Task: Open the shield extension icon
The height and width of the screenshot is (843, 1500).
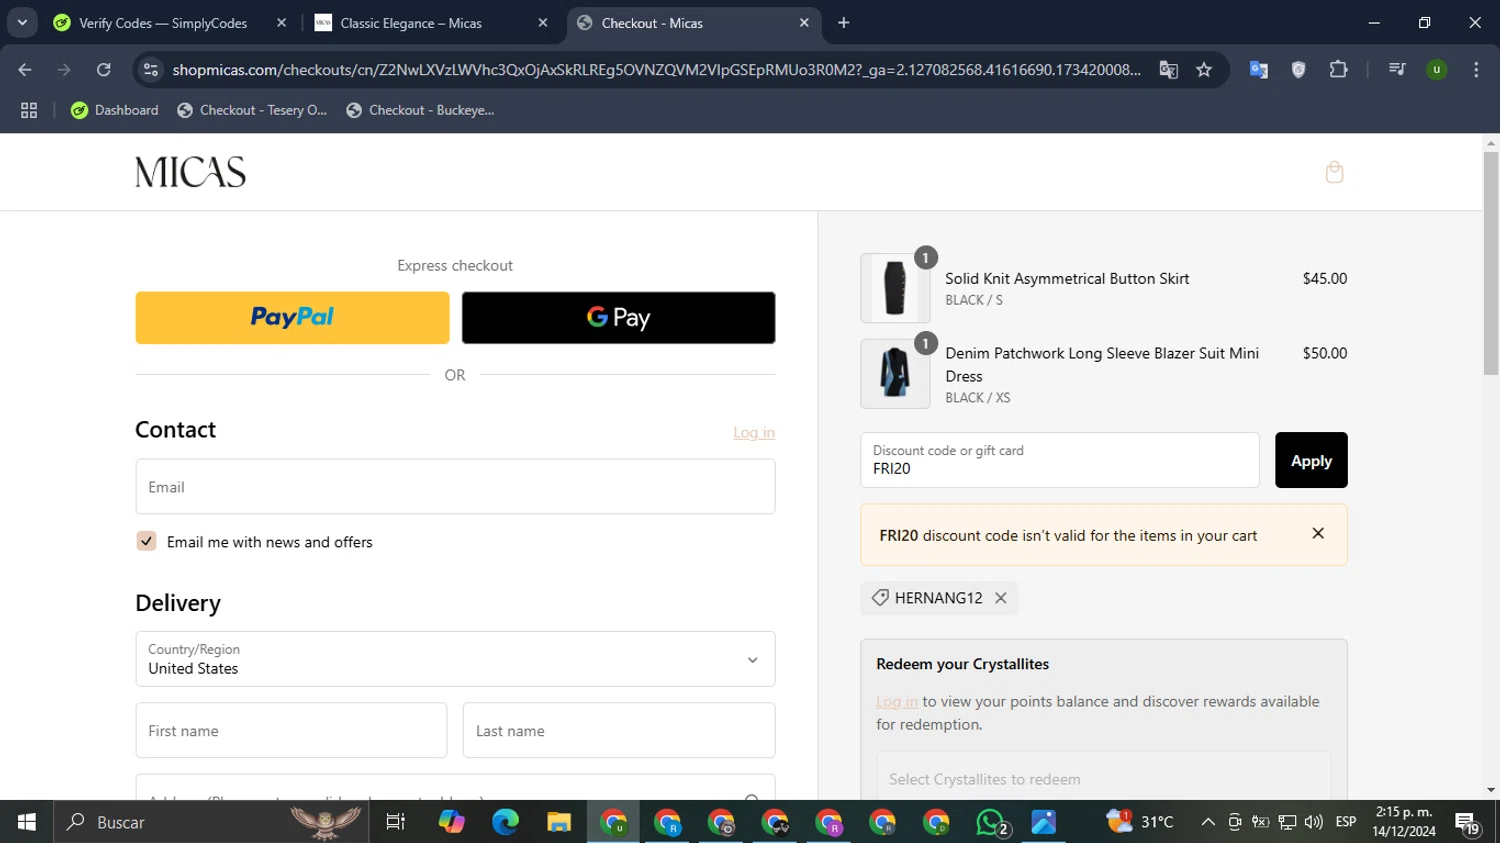Action: [x=1298, y=69]
